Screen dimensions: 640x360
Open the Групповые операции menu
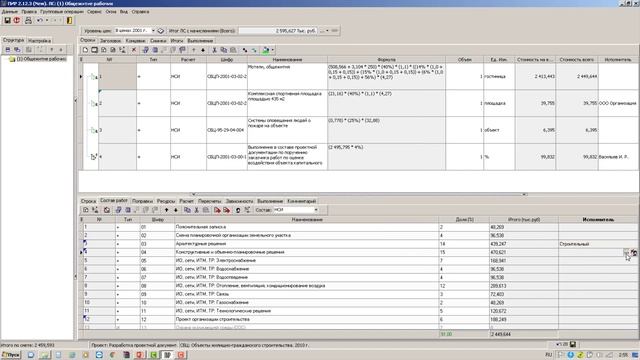[62, 12]
